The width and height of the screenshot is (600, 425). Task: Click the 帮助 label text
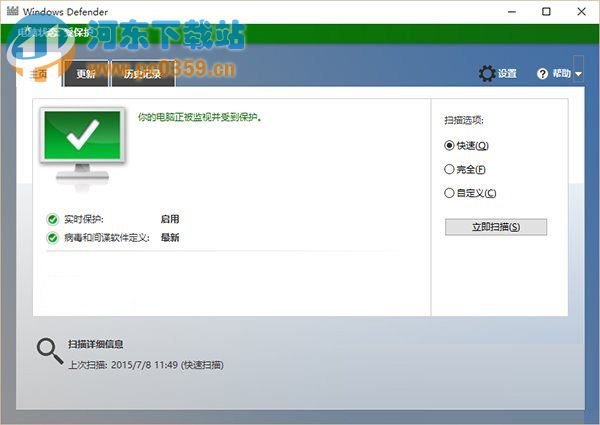pos(561,73)
